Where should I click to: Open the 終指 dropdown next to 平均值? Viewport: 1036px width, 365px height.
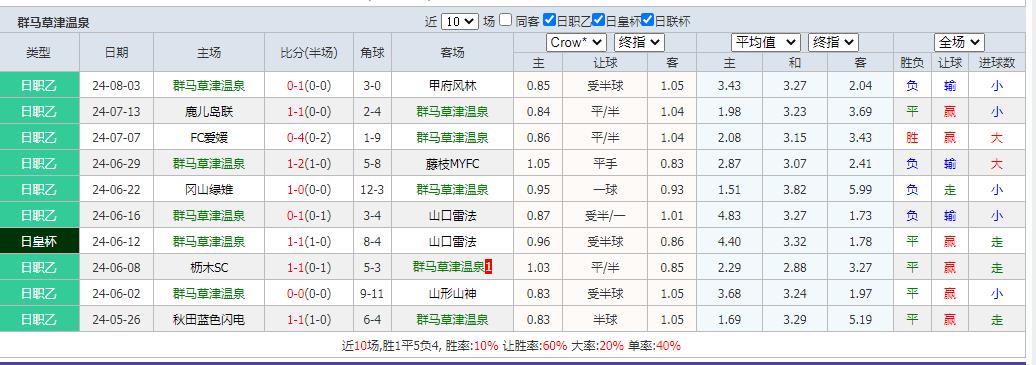(833, 42)
